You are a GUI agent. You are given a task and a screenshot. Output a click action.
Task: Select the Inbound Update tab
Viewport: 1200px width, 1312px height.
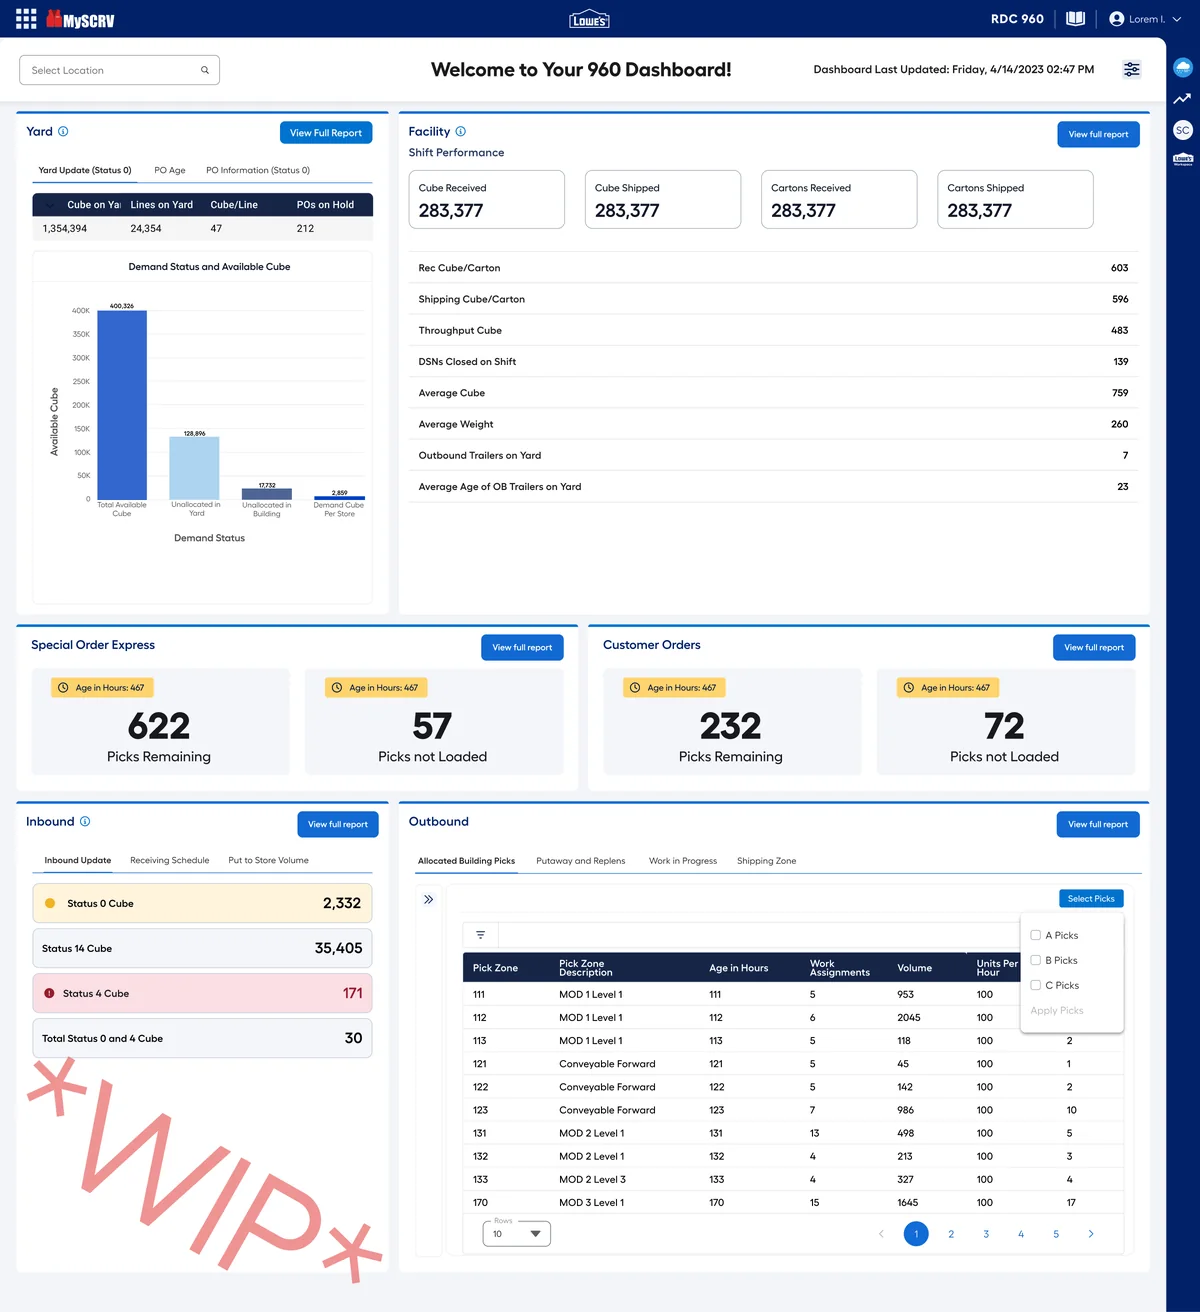coord(78,860)
